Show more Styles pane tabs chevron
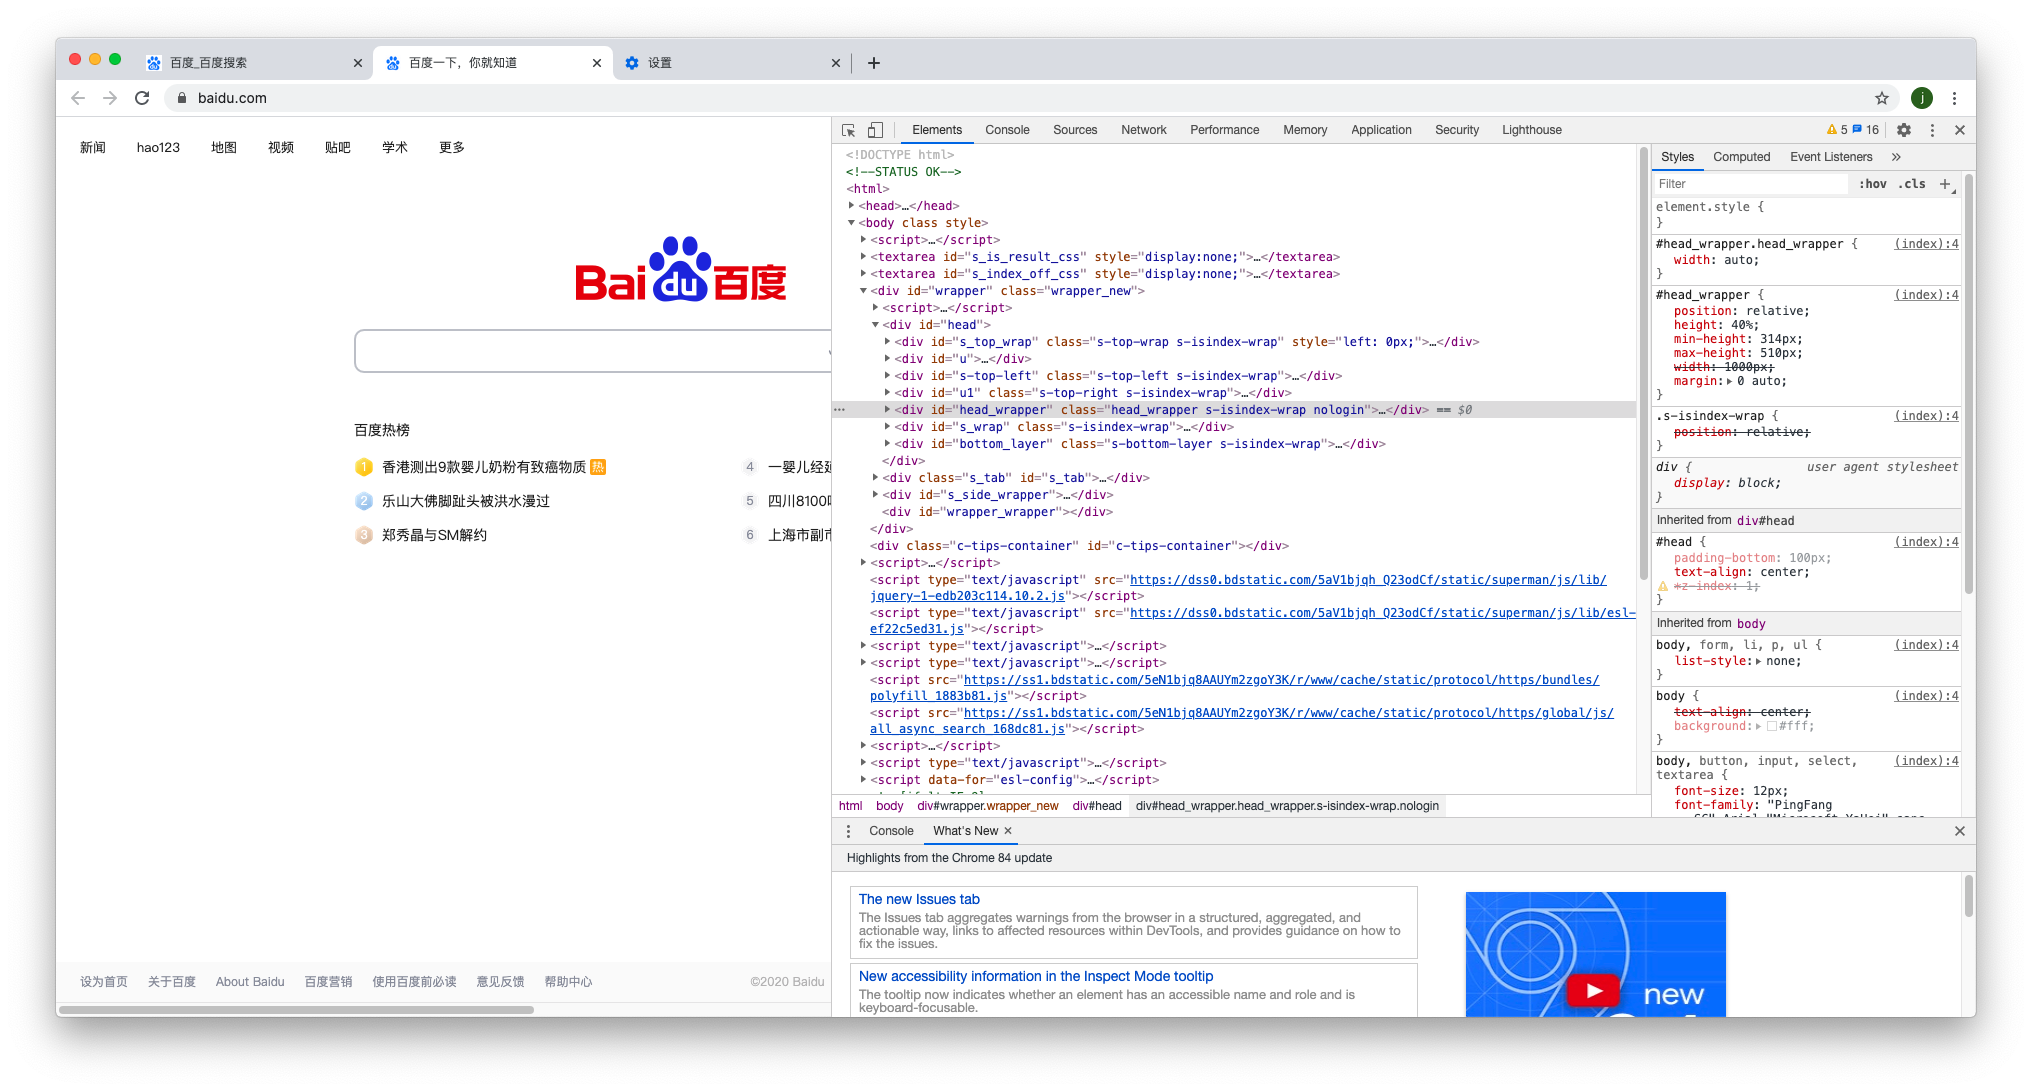 coord(1896,157)
